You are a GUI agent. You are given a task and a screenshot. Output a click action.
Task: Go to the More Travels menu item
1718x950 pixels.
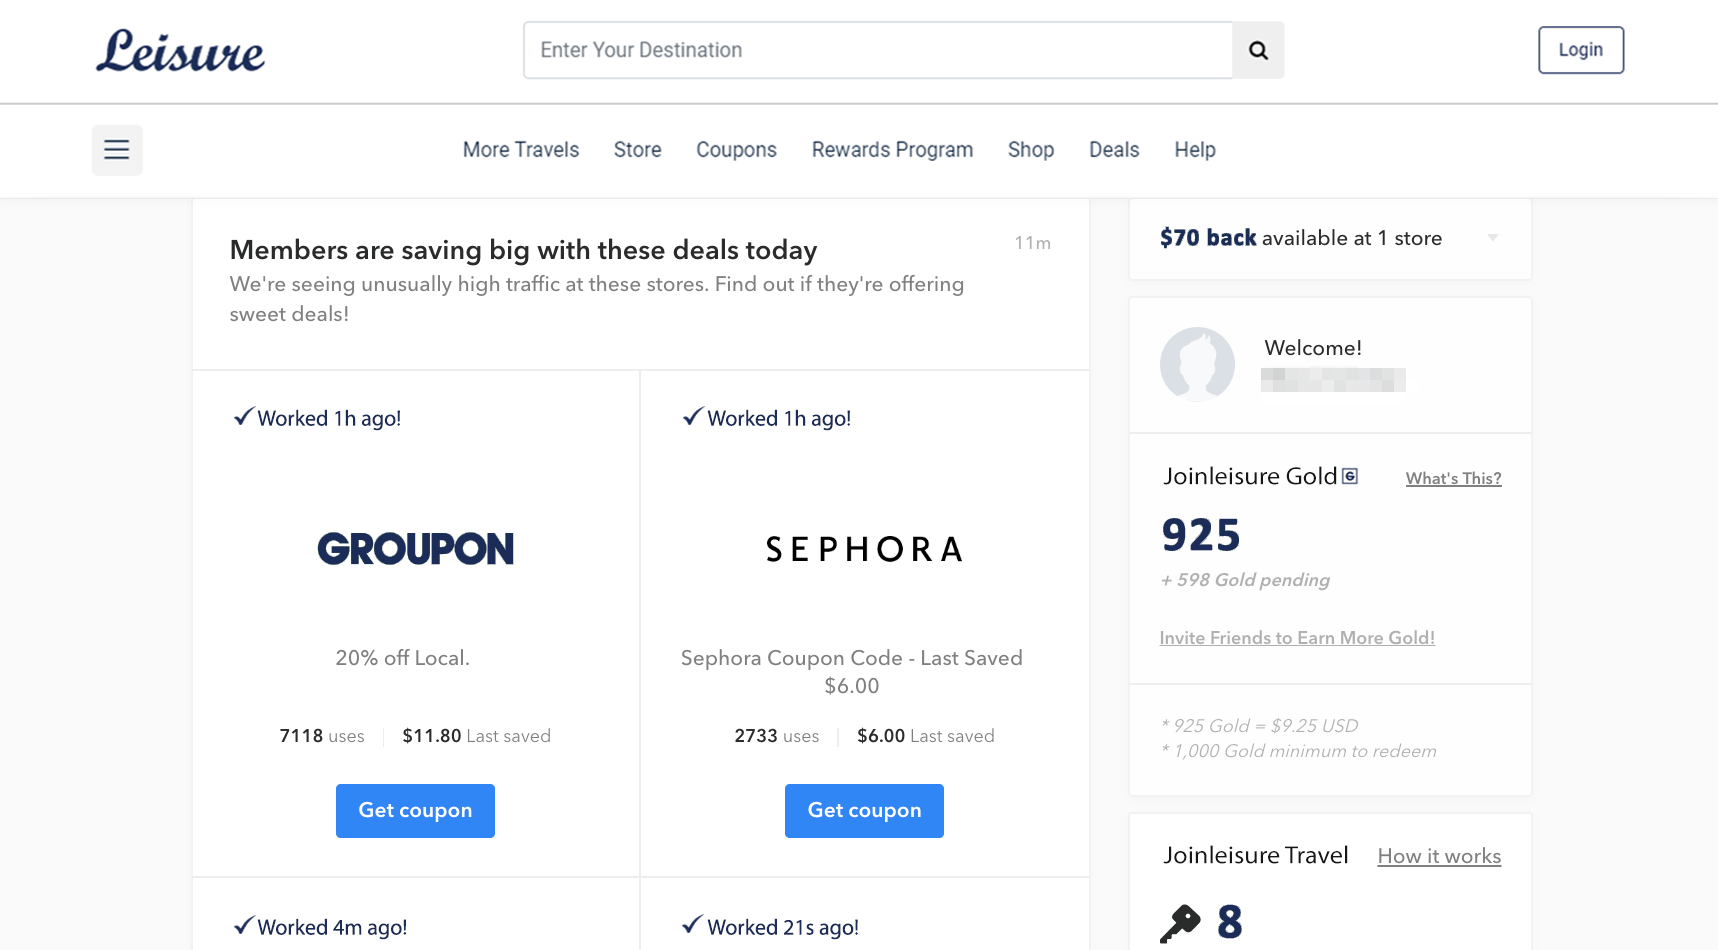(x=521, y=150)
